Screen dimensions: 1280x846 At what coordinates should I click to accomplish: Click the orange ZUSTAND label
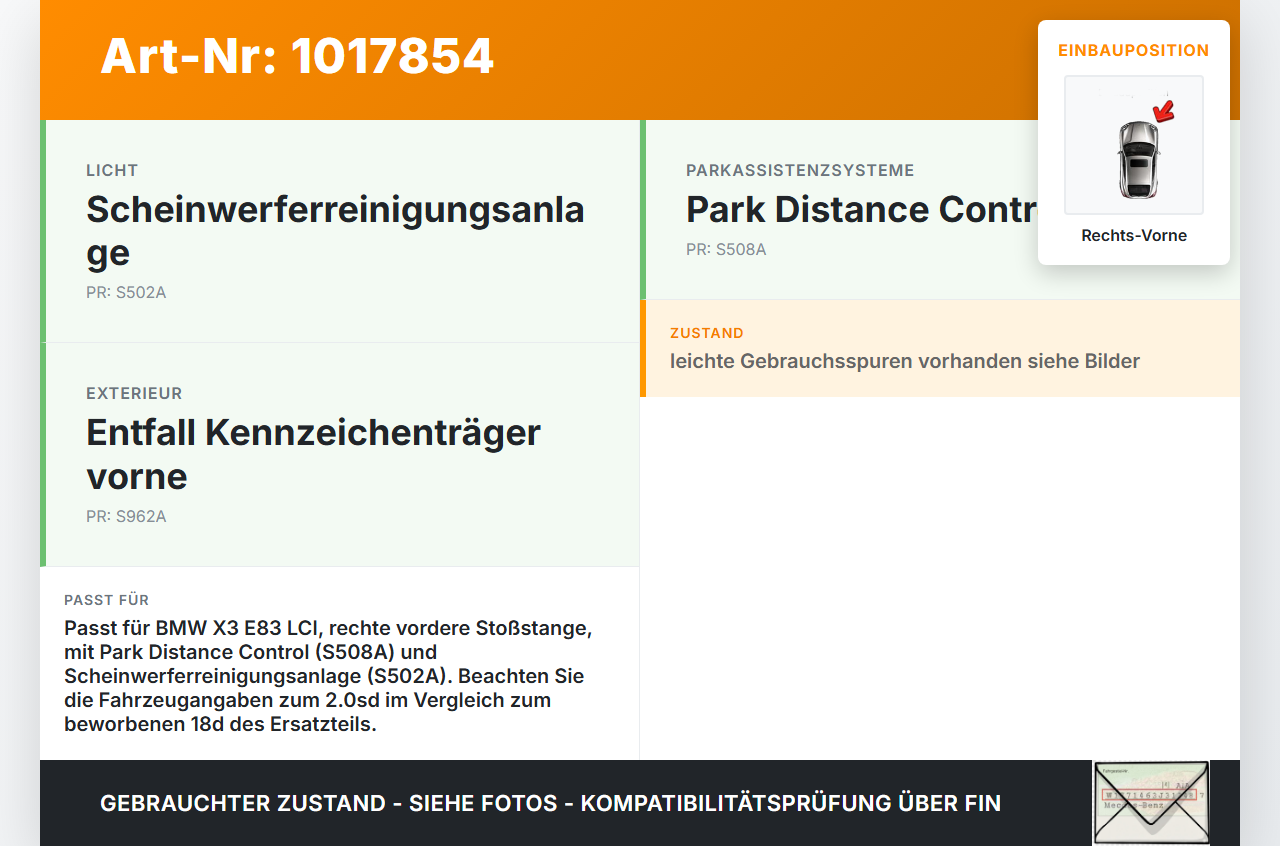[707, 333]
